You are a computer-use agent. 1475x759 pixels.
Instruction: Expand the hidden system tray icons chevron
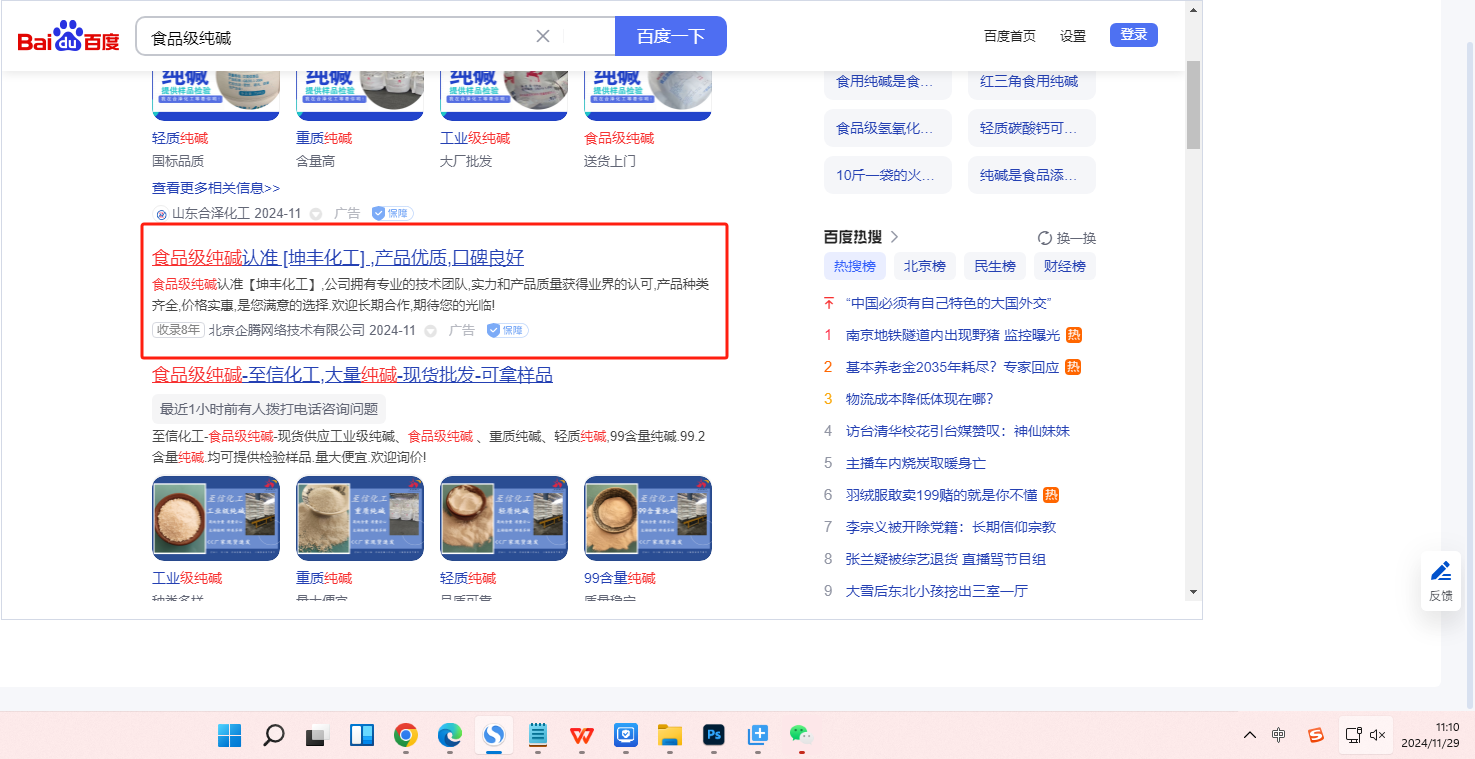pyautogui.click(x=1250, y=735)
